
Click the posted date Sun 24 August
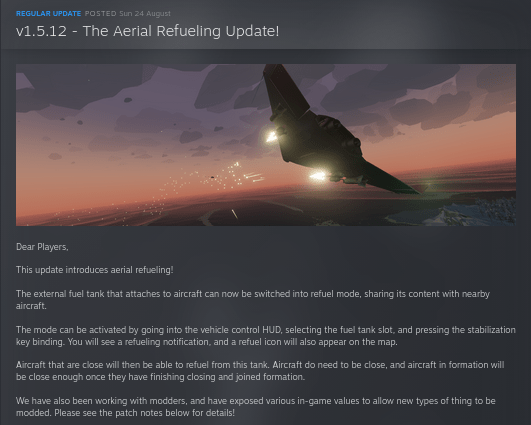click(x=145, y=14)
